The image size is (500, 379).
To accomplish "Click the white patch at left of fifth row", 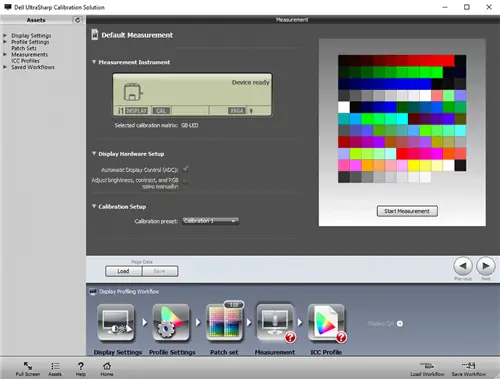I will coord(344,107).
